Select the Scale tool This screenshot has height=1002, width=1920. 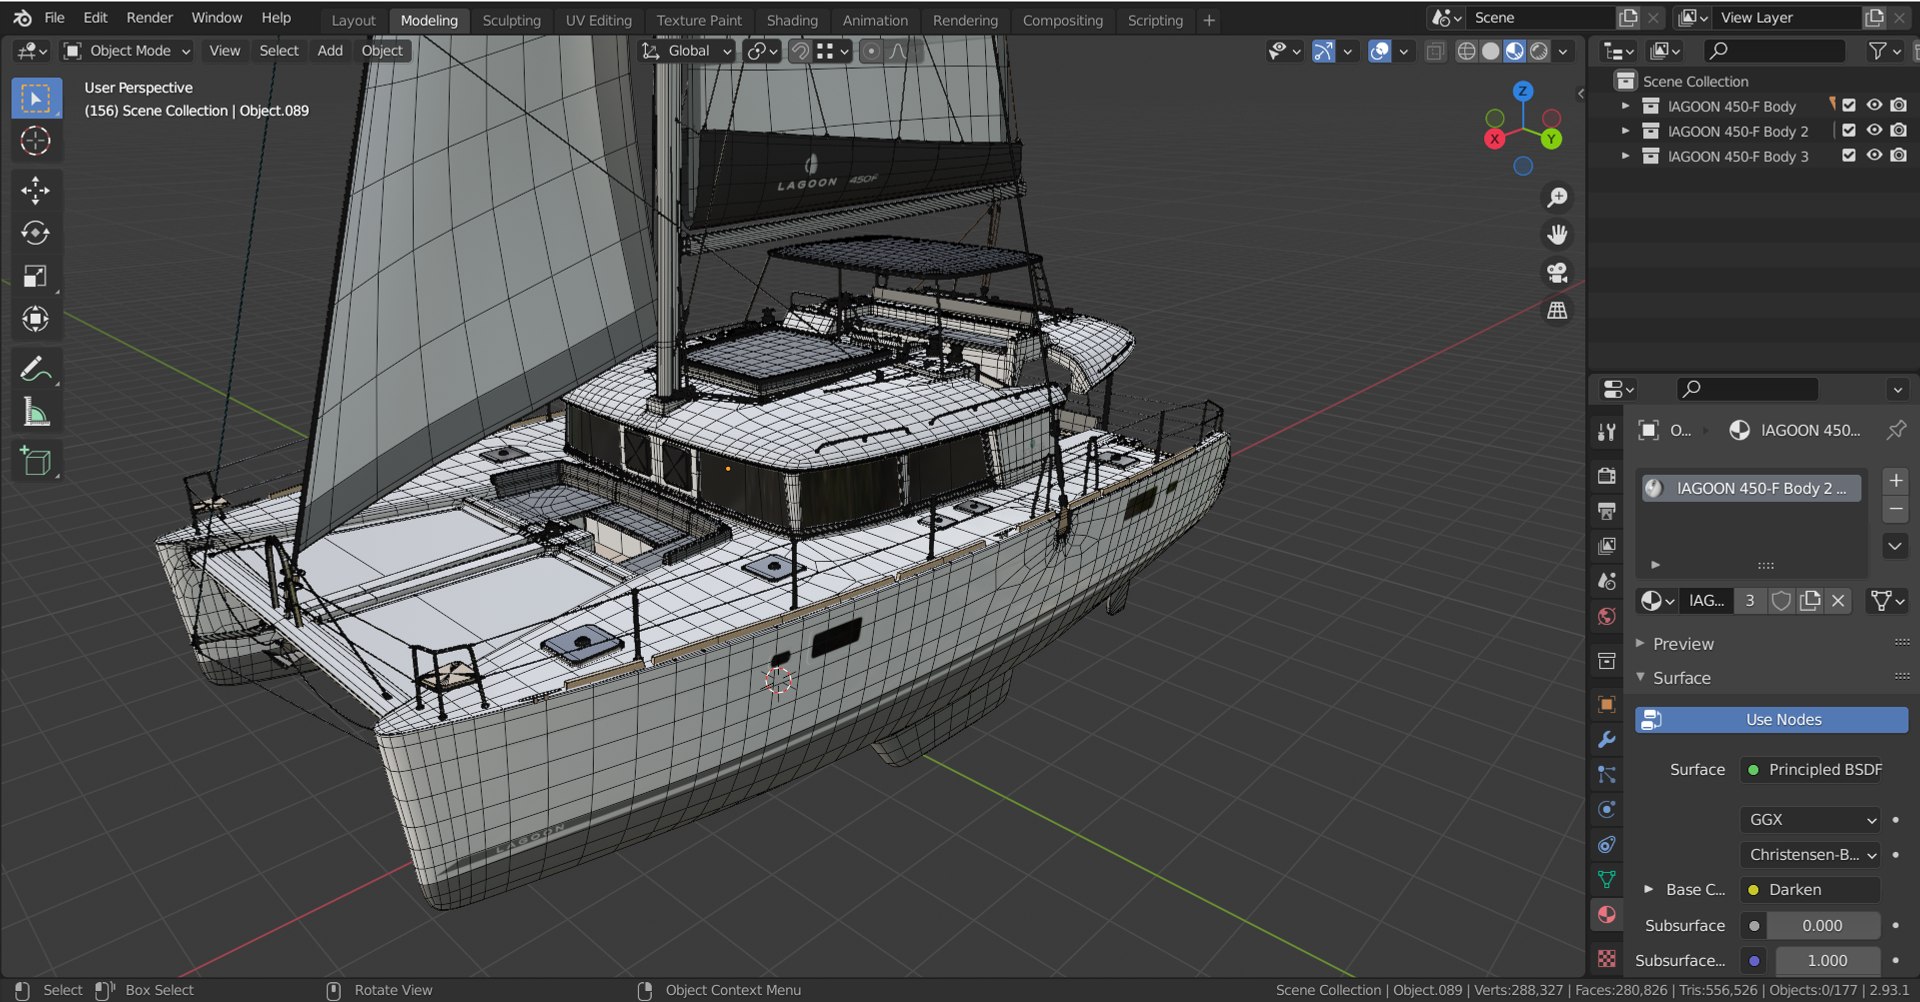click(x=36, y=276)
